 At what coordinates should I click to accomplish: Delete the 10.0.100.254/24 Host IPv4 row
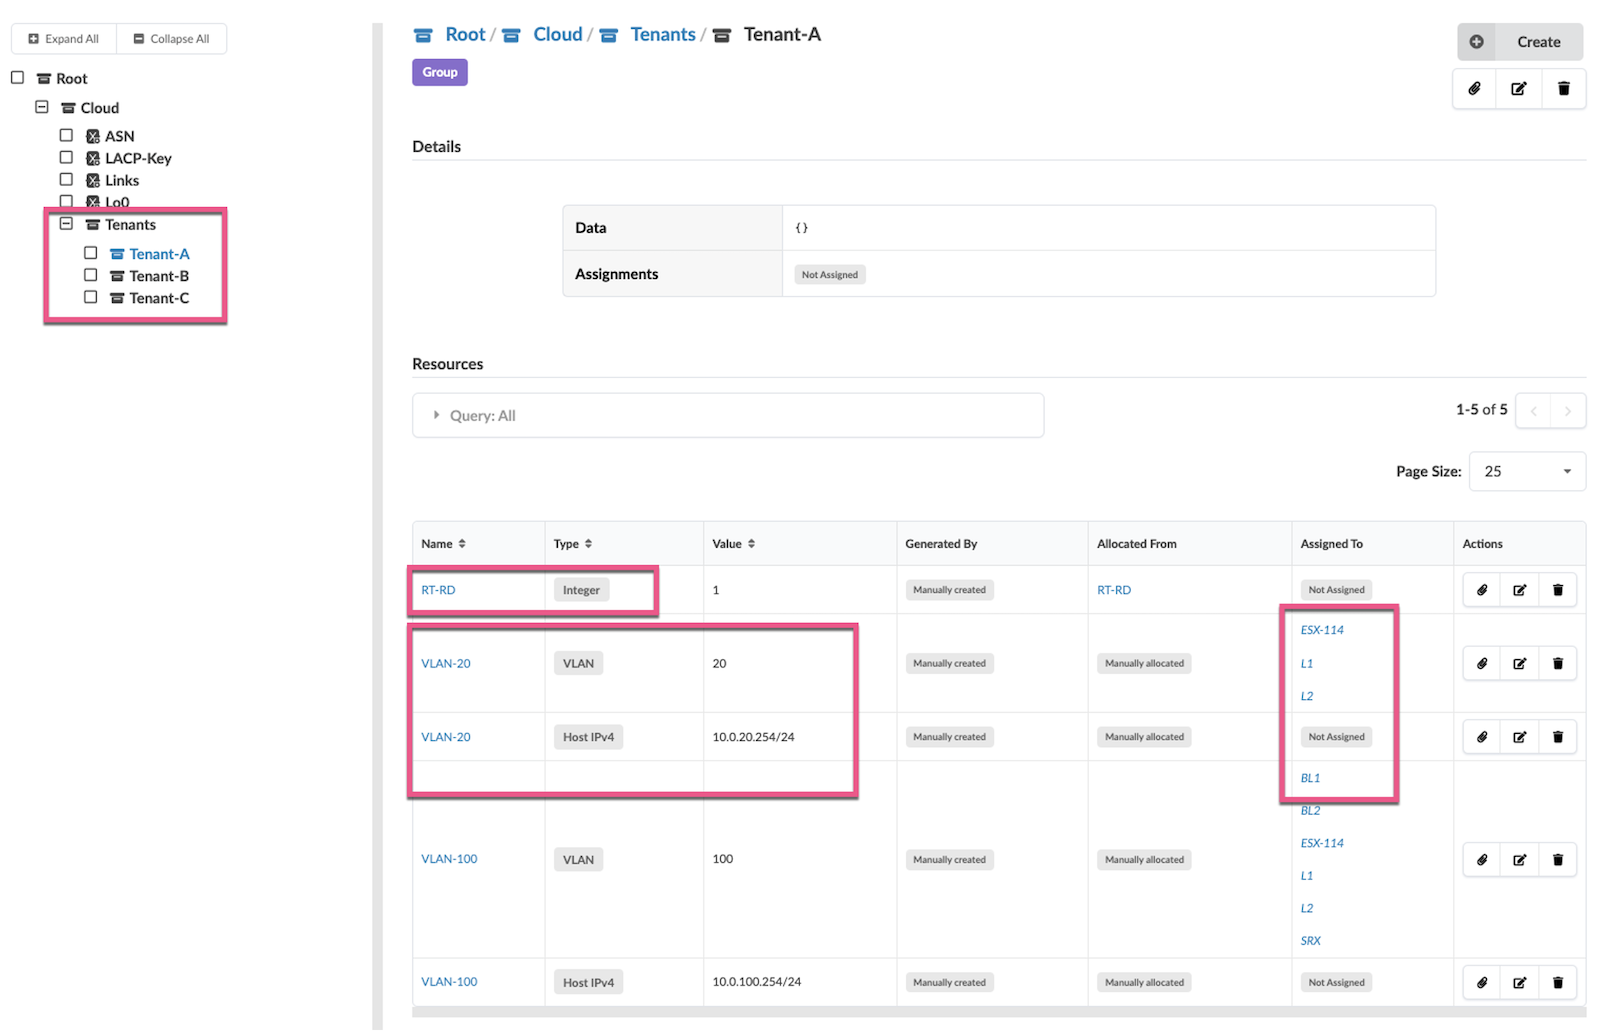1558,983
